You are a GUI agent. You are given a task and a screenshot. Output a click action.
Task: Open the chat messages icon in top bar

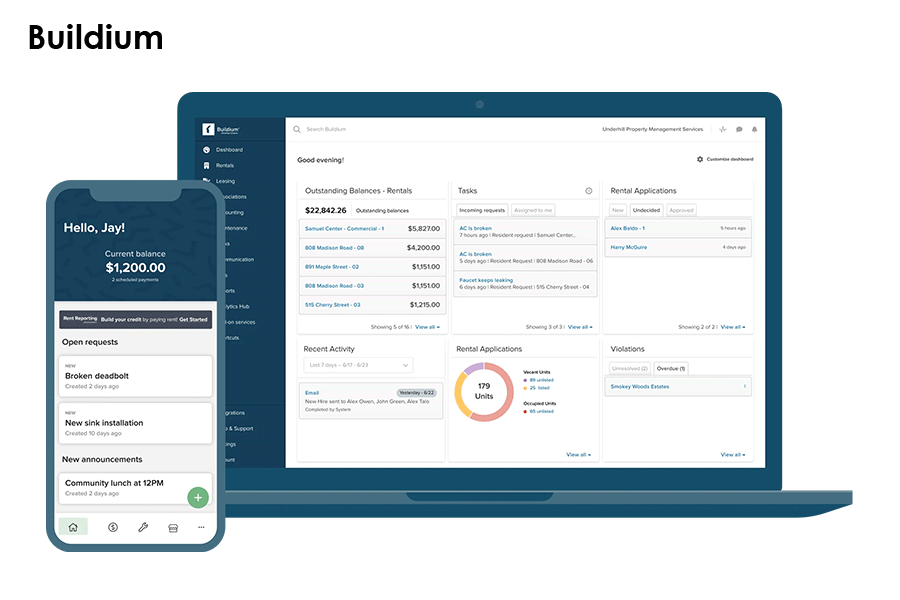click(739, 129)
